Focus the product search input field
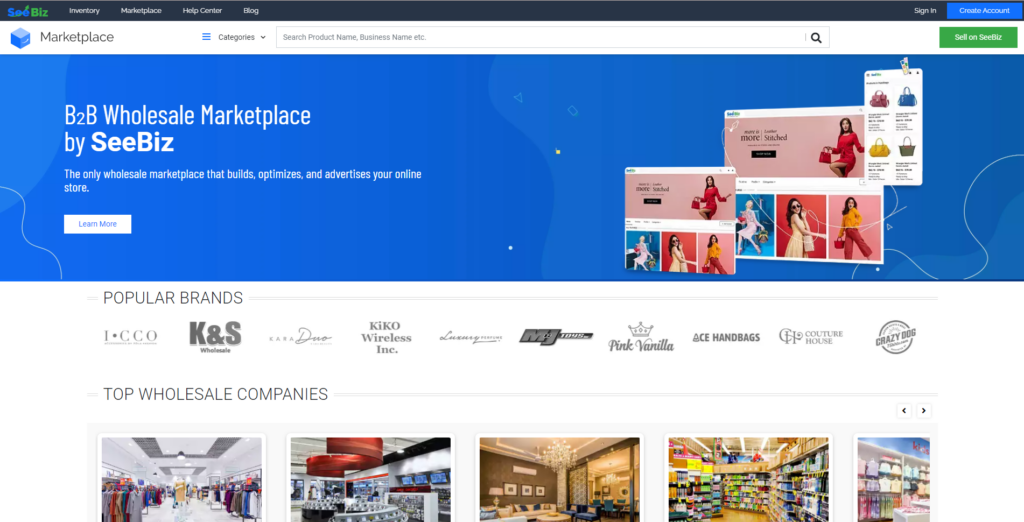 [x=540, y=37]
